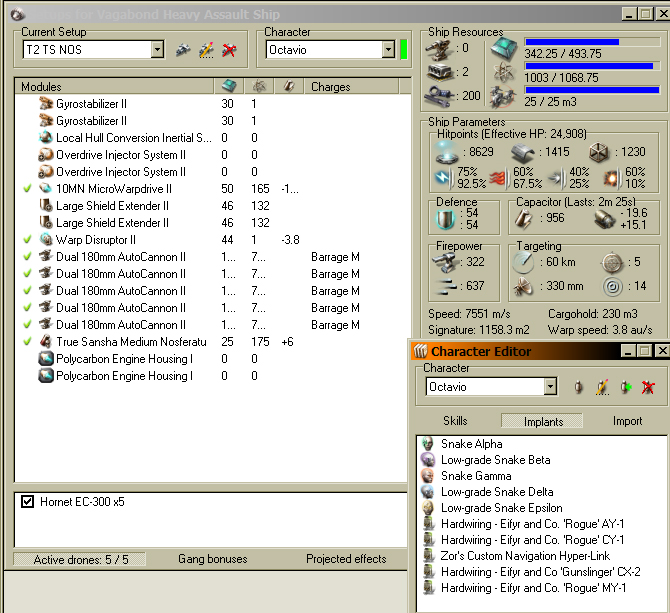
Task: Click the powergrid column header icon in Modules
Action: coord(259,86)
